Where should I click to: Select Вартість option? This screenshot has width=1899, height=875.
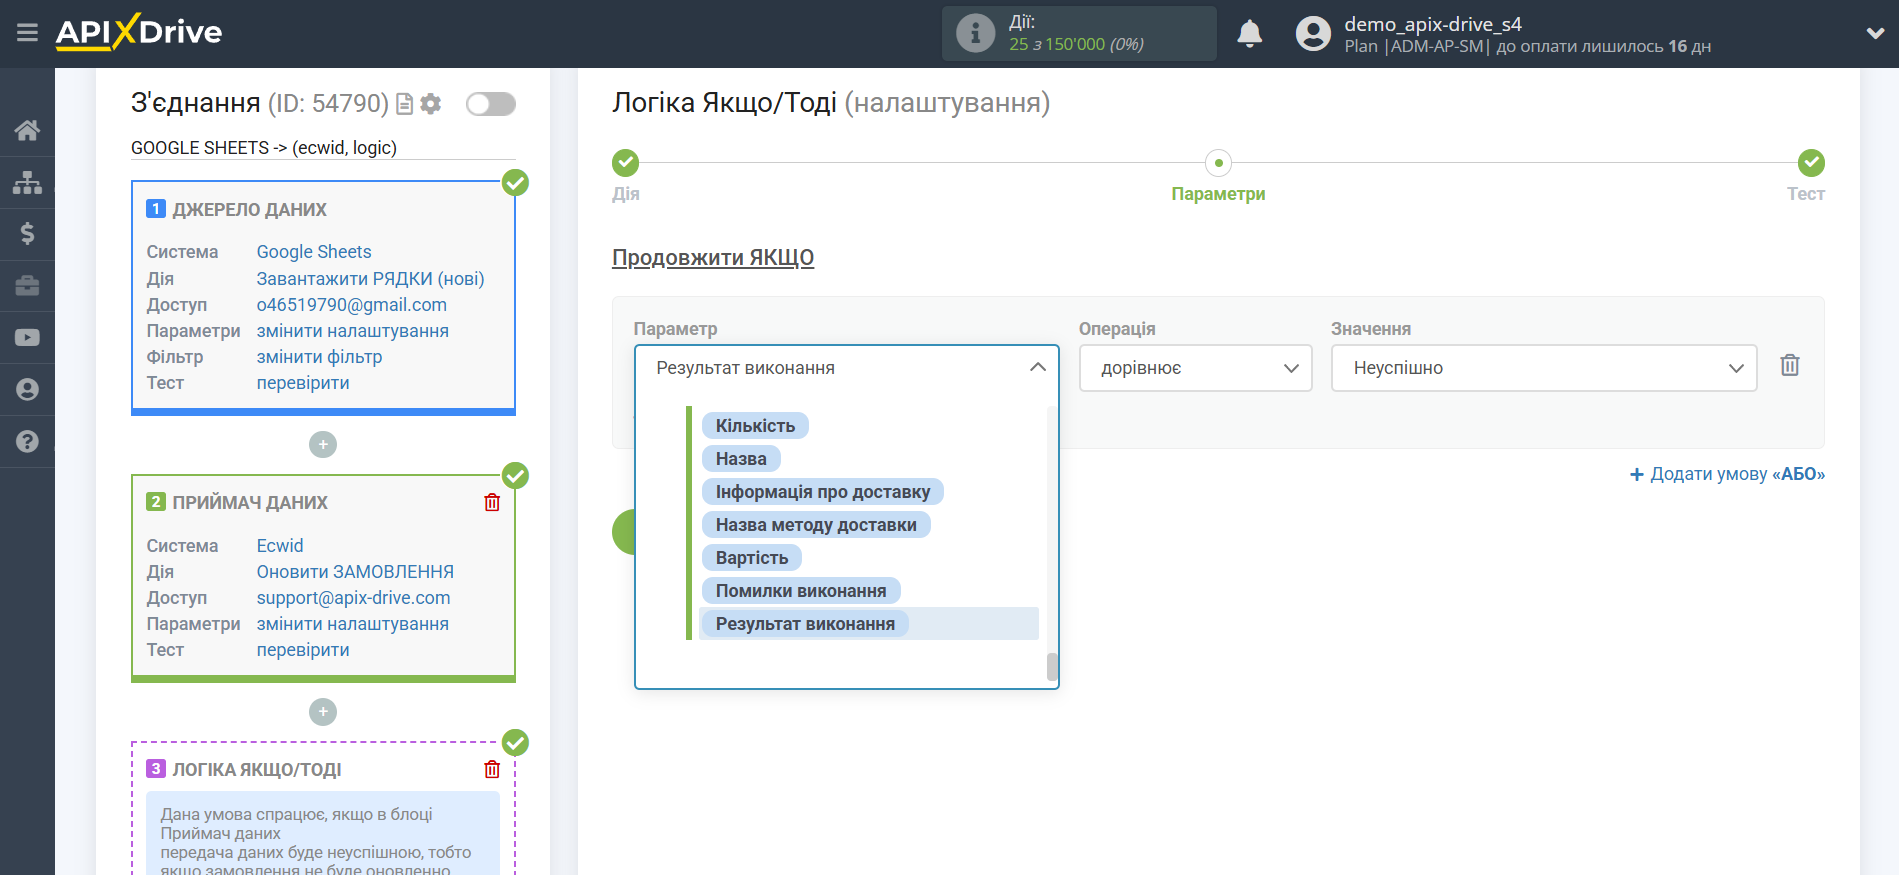(x=752, y=558)
